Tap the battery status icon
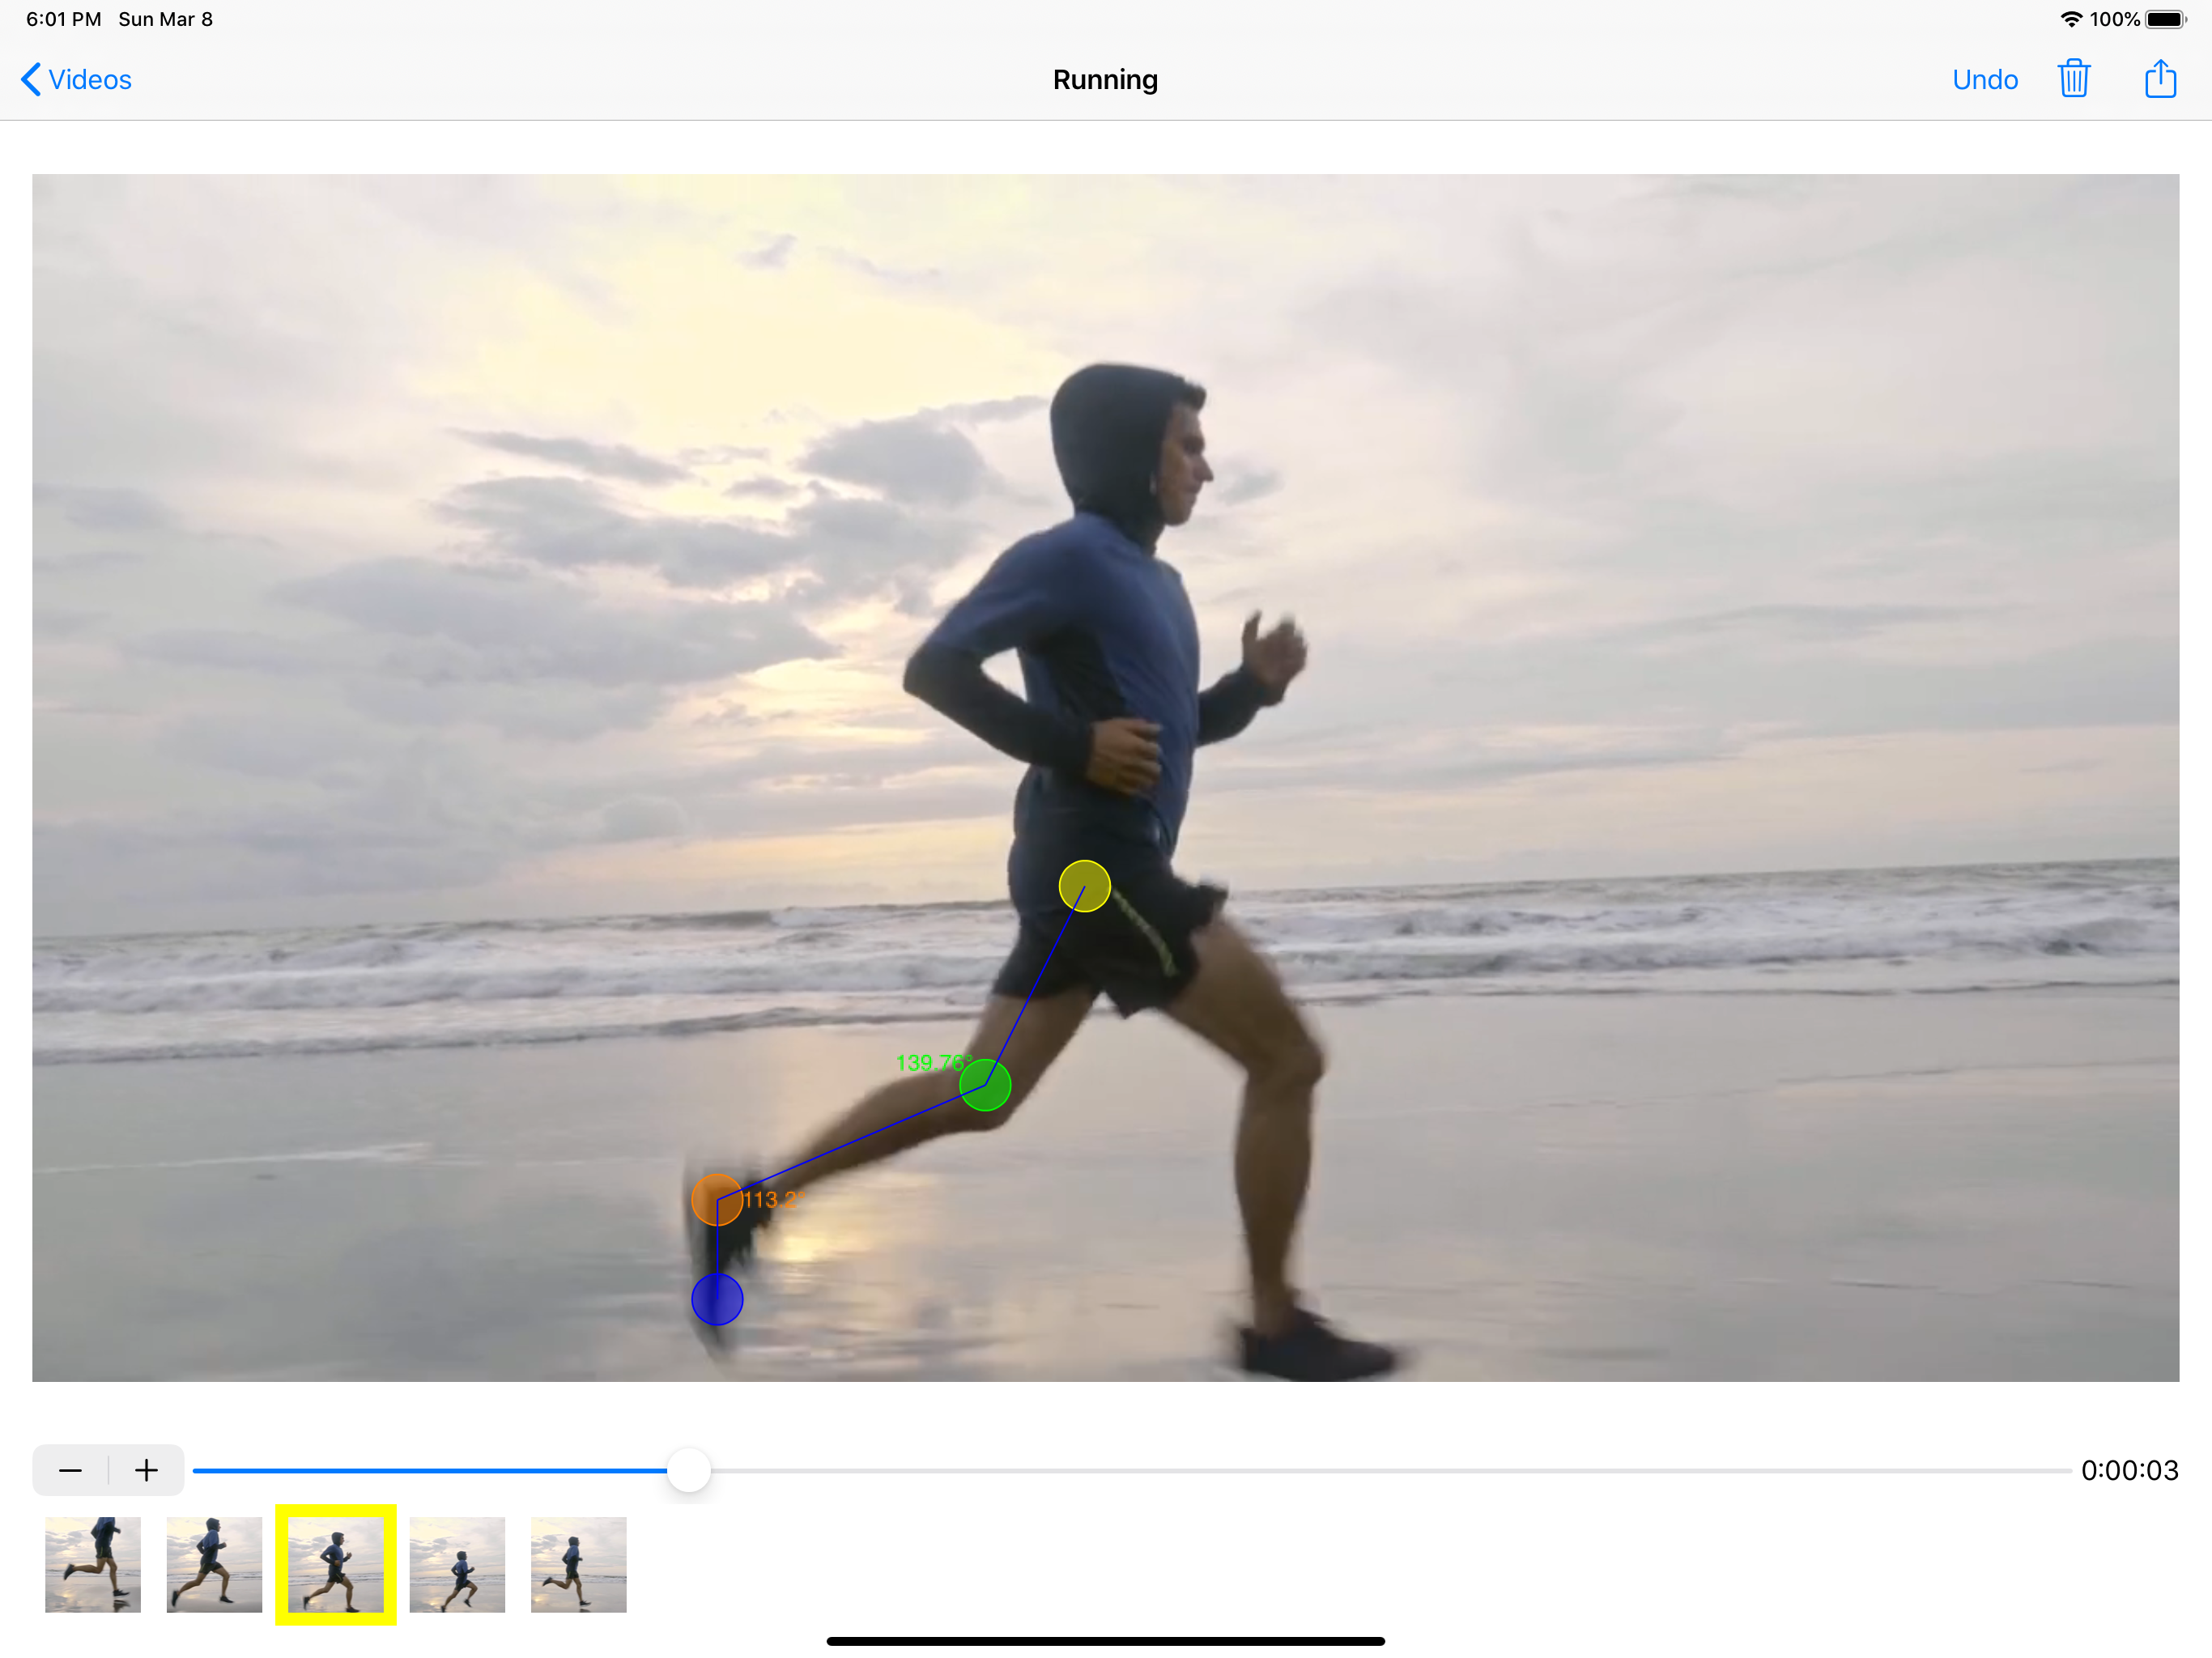The width and height of the screenshot is (2212, 1658). point(2166,19)
